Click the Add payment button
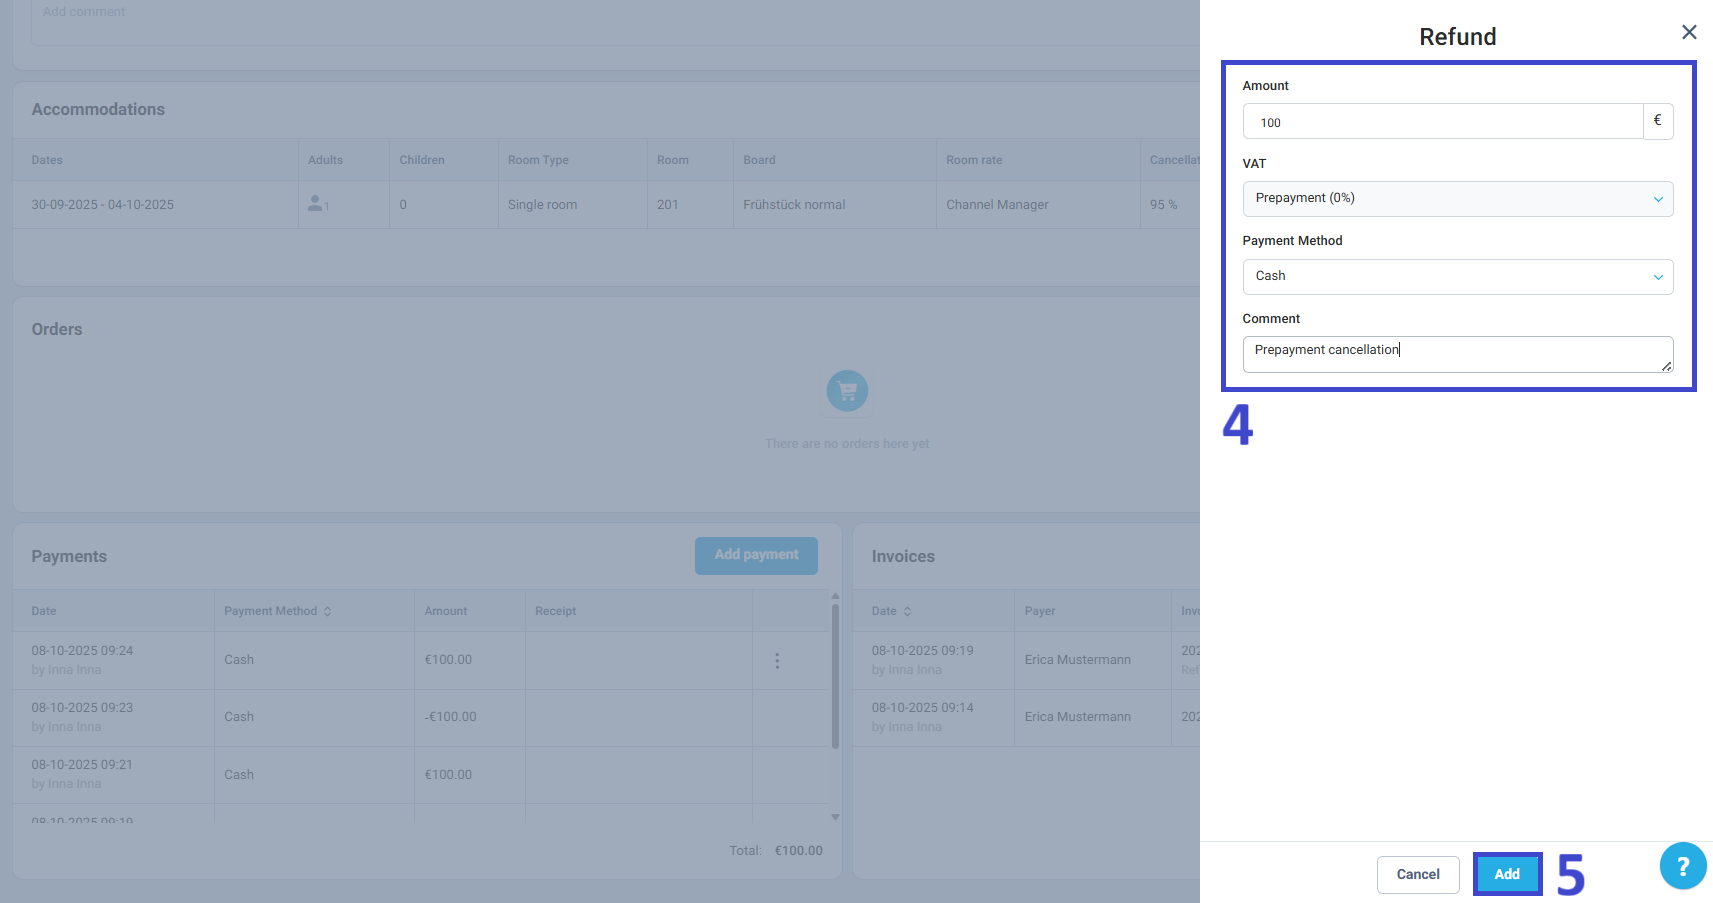1713x903 pixels. coord(756,555)
